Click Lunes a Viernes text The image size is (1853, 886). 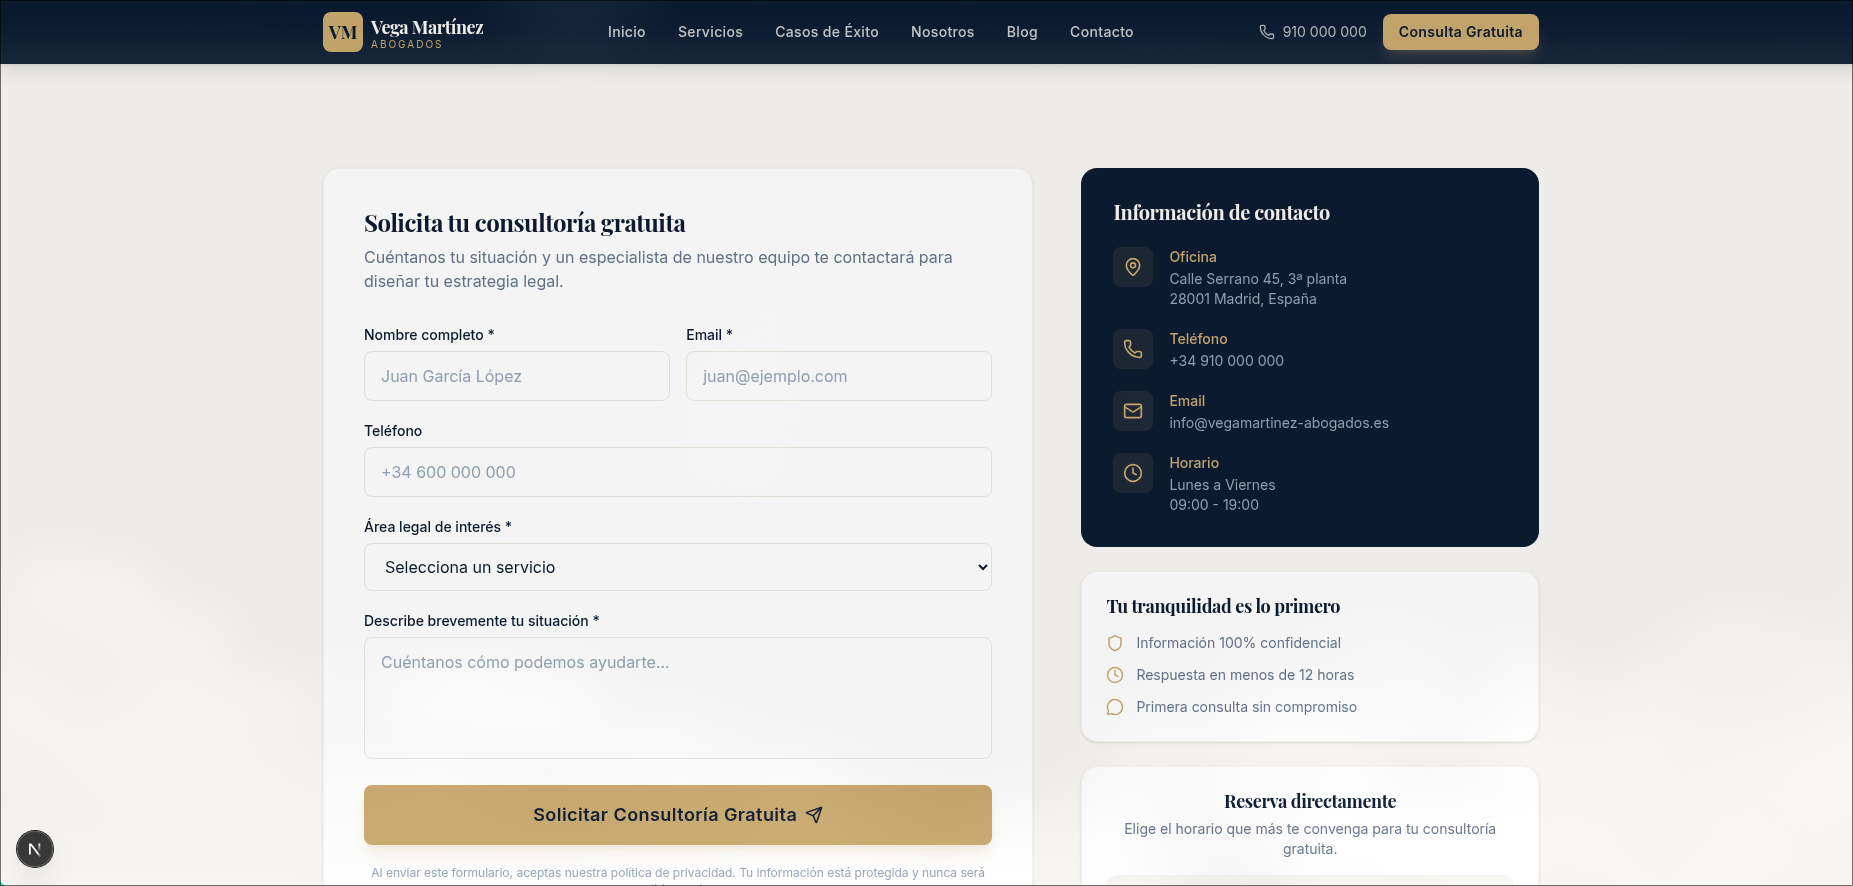1223,485
